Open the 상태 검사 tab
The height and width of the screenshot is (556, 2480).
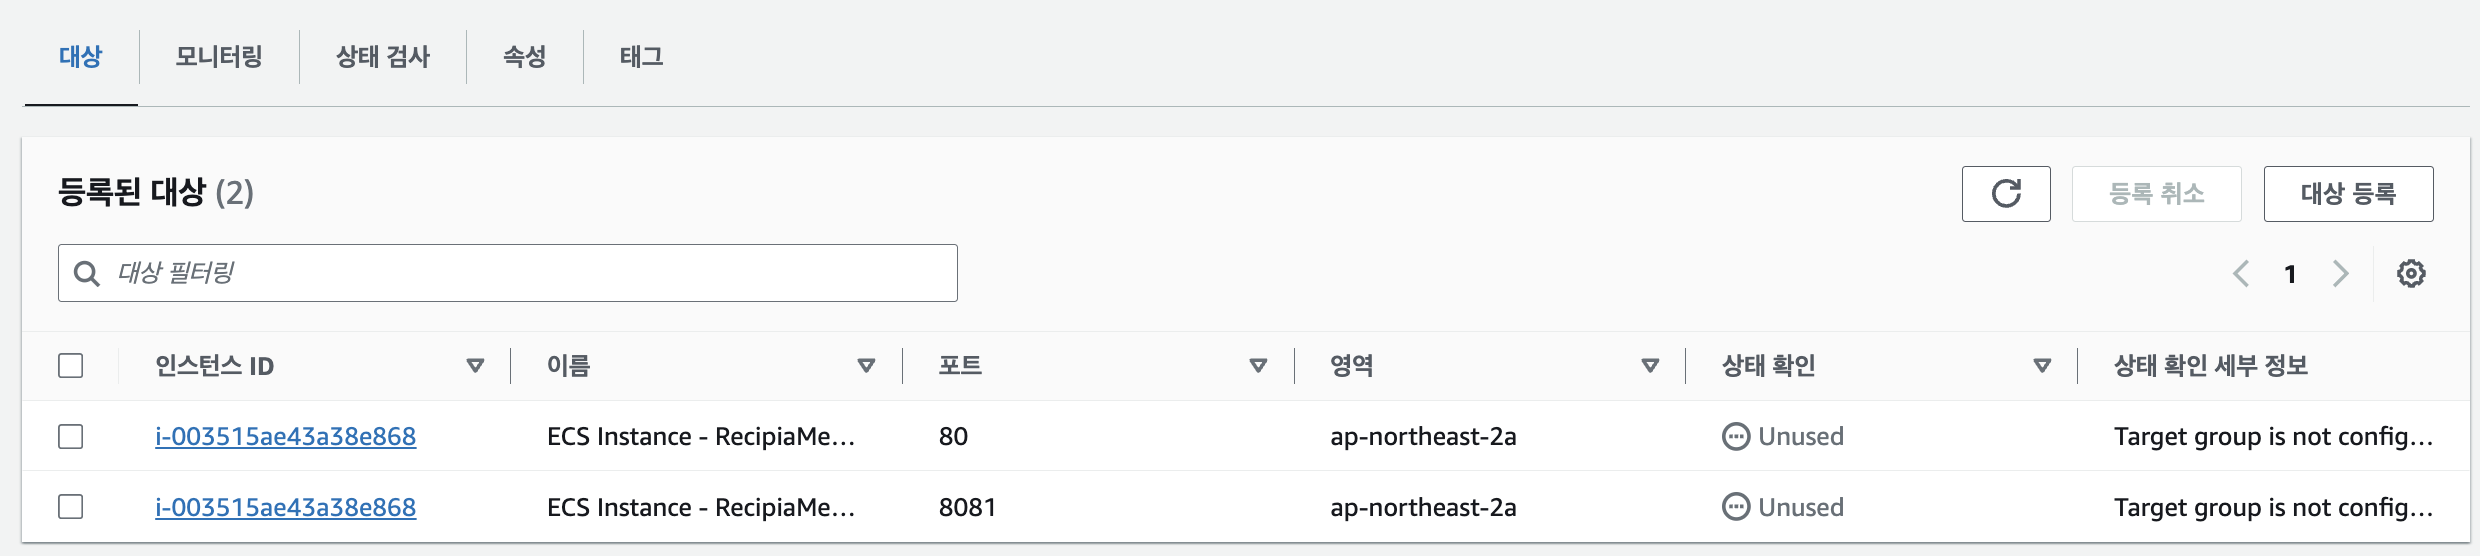(x=383, y=56)
